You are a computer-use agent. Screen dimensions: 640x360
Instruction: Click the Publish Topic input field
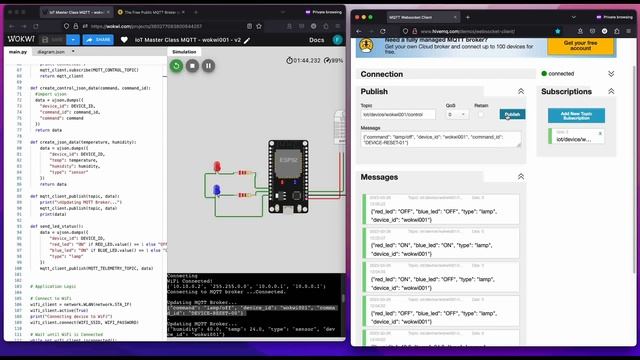(398, 115)
